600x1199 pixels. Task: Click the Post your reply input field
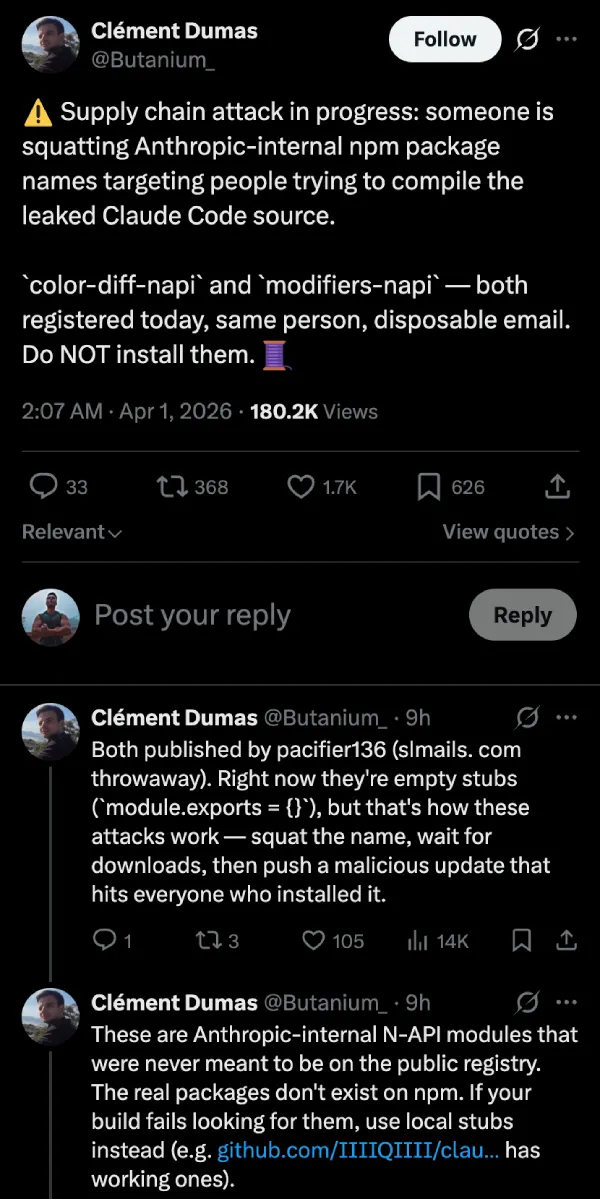tap(192, 615)
